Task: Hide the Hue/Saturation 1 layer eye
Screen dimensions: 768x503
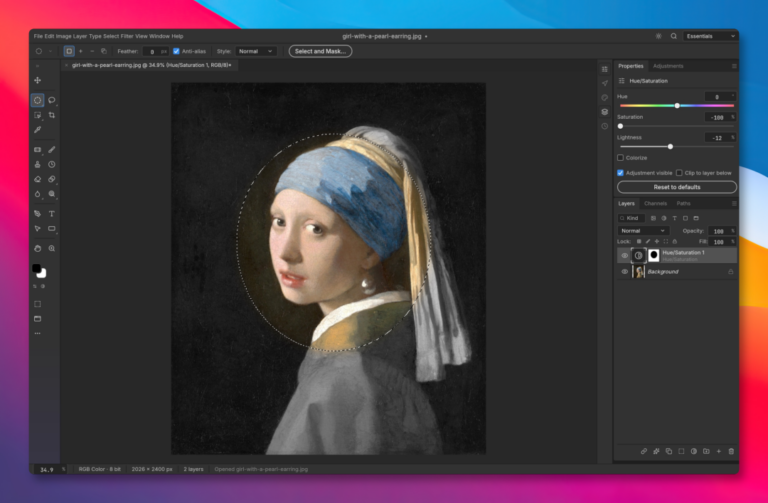Action: 624,255
